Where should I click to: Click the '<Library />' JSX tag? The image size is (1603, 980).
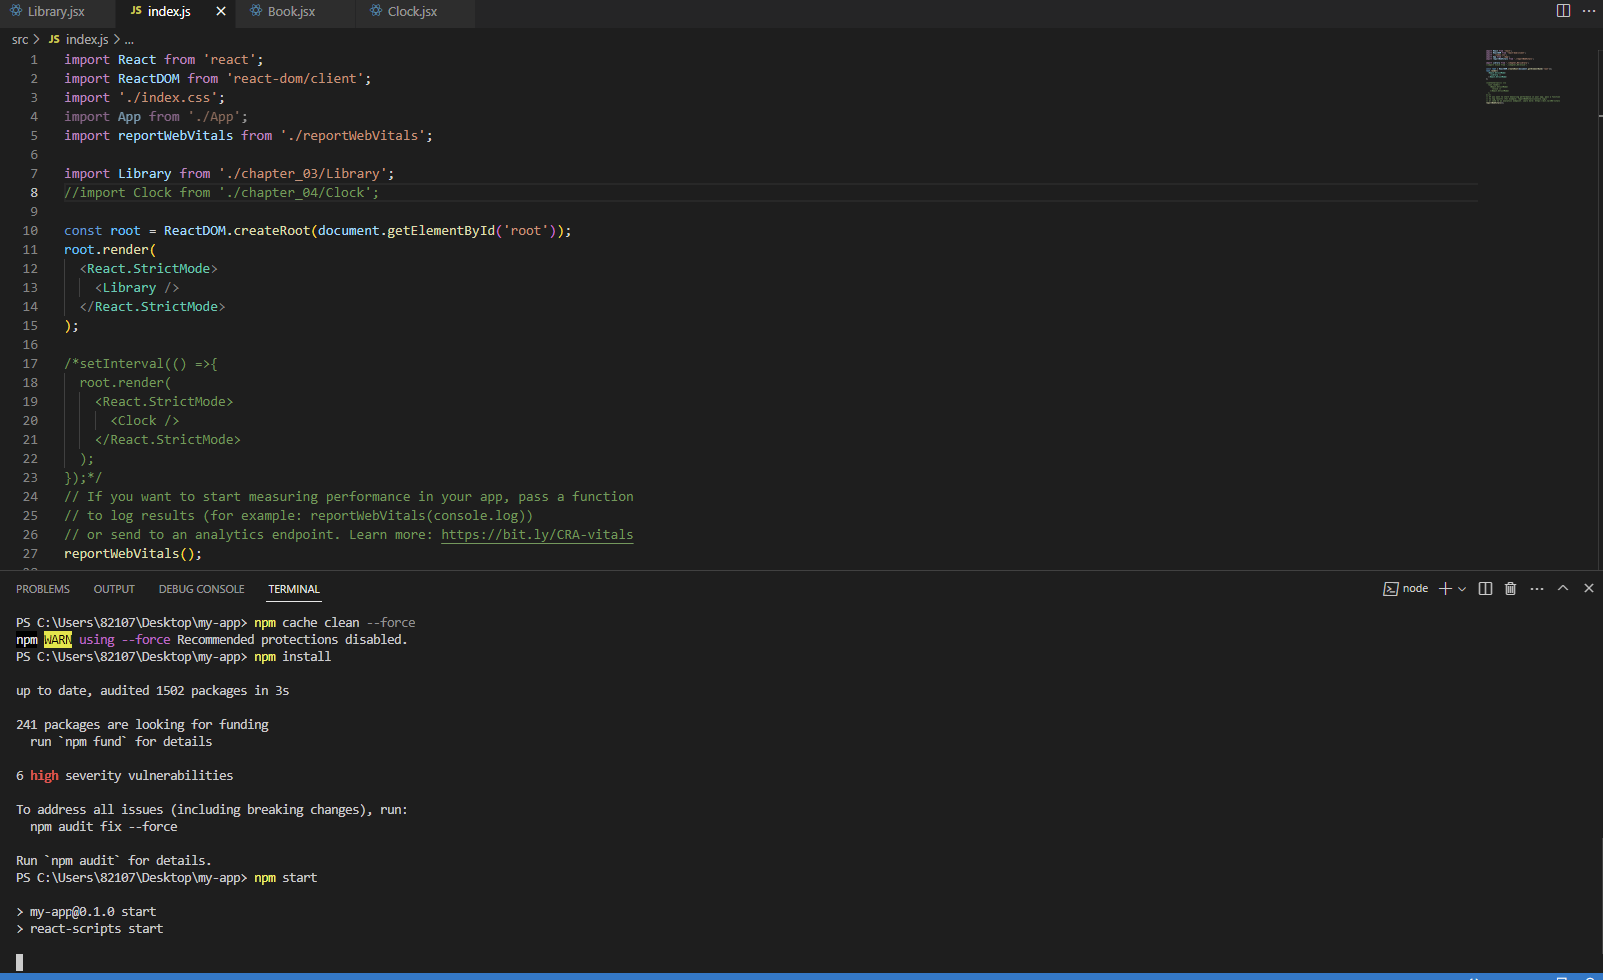(137, 287)
